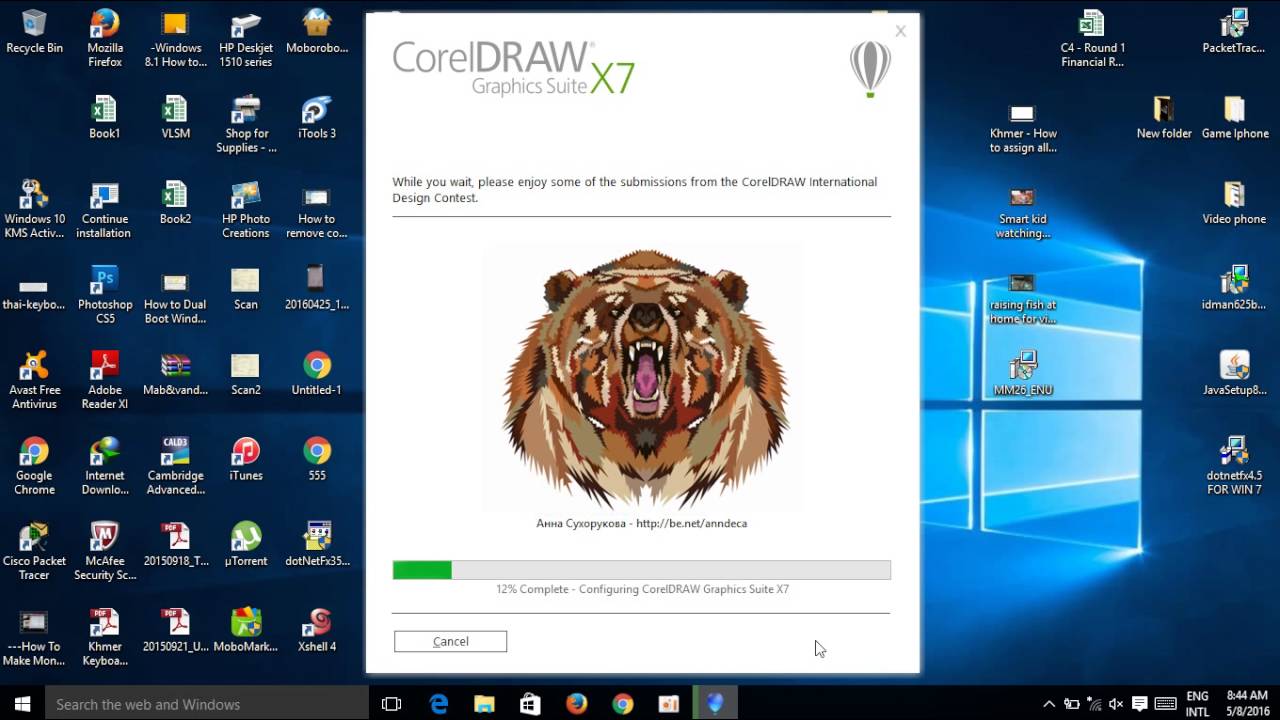Select the Windows 8.1 How to desktop icon

coord(175,38)
